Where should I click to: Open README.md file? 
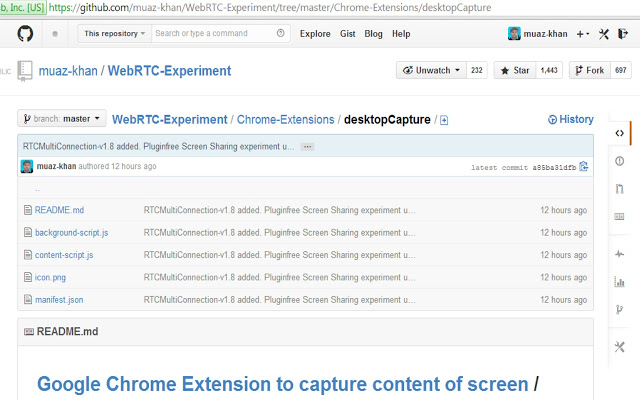[60, 210]
